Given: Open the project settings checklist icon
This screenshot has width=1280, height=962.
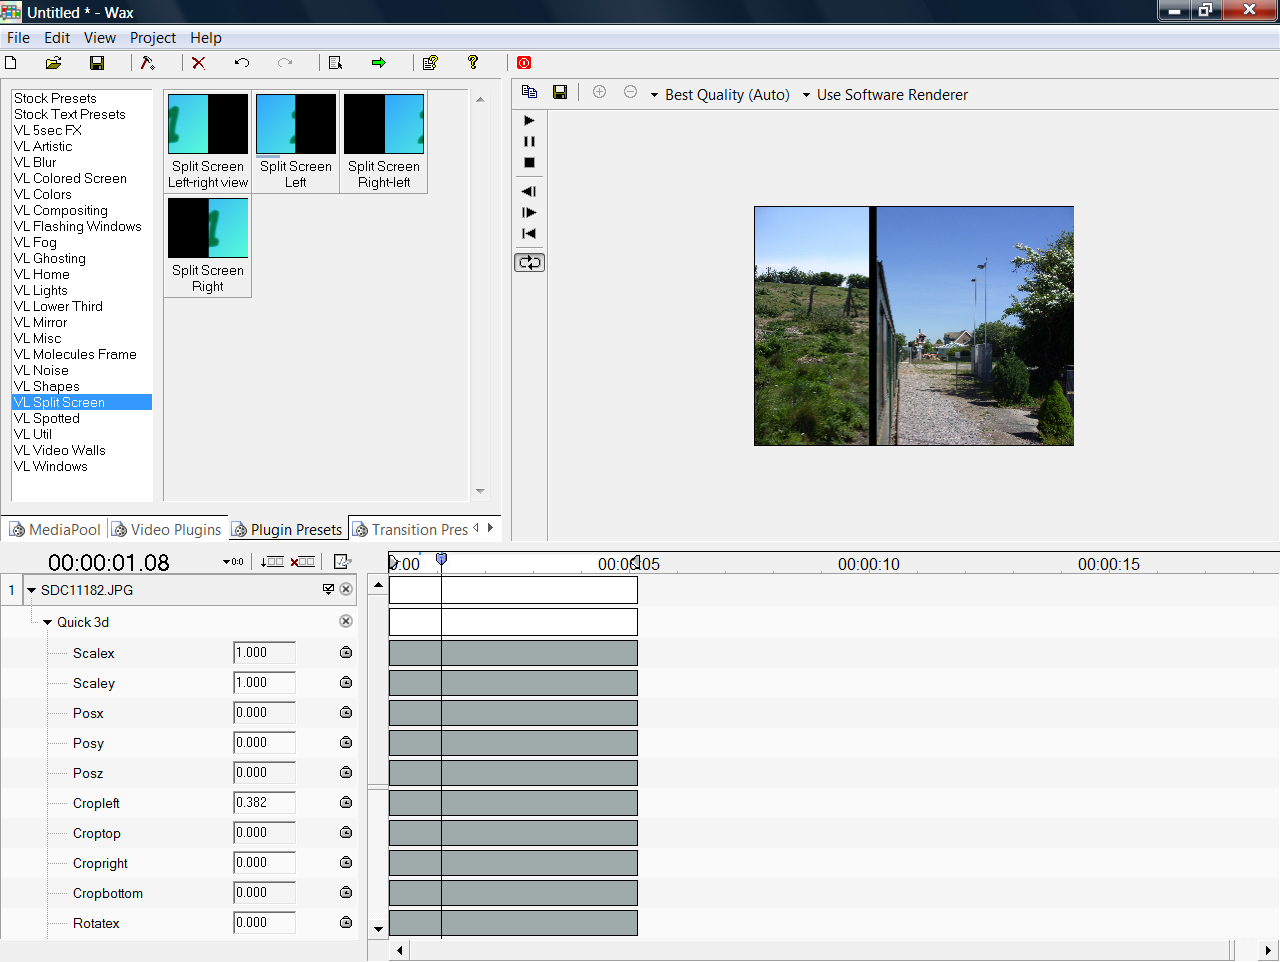Looking at the screenshot, I should [x=430, y=63].
